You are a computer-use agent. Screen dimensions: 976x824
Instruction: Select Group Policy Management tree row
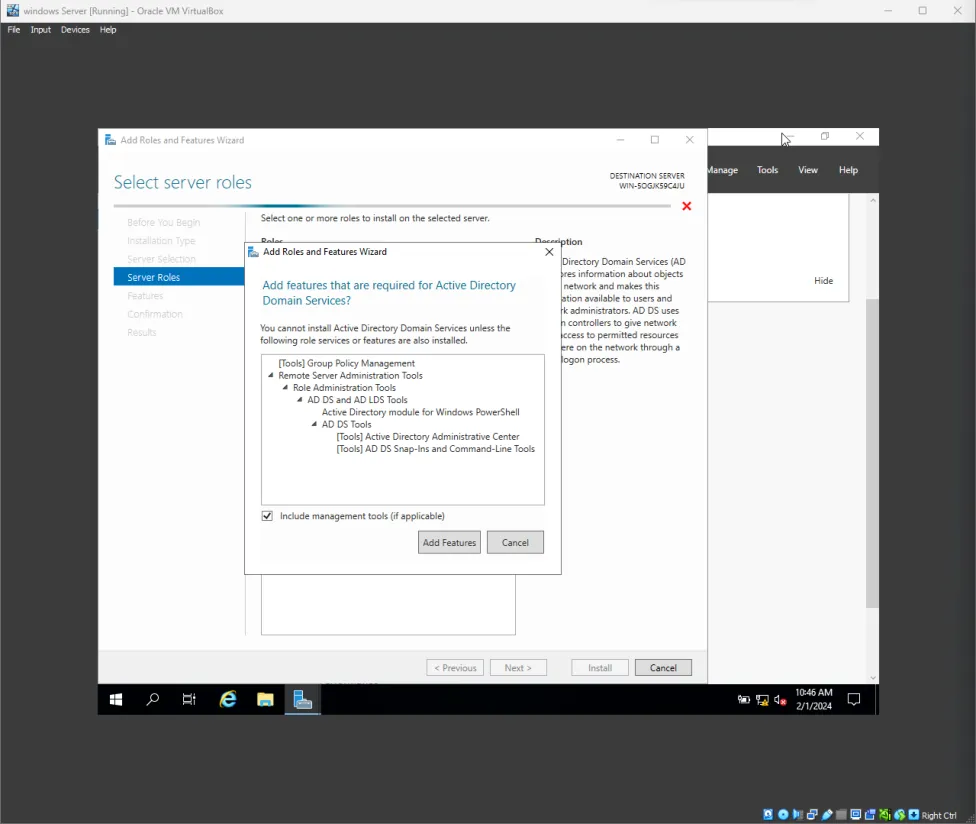(347, 363)
